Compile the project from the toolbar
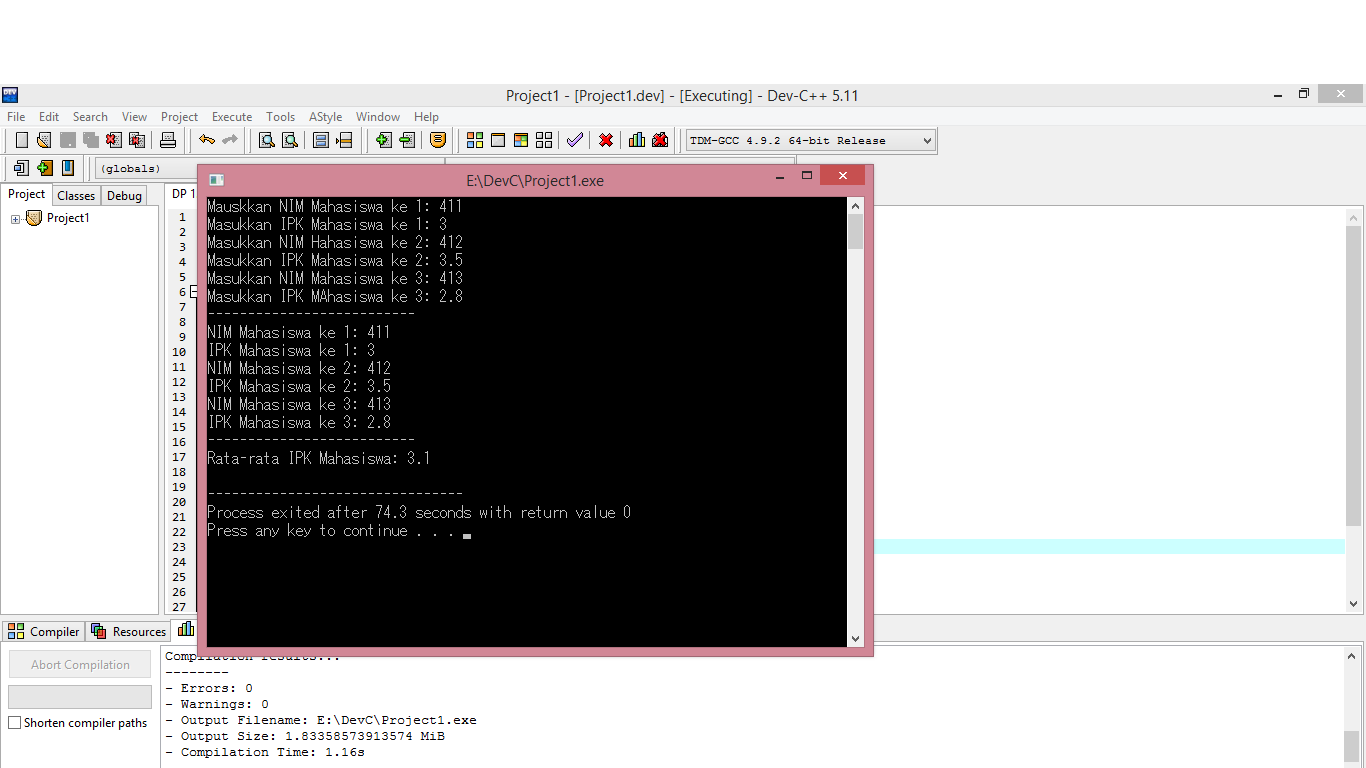Image resolution: width=1366 pixels, height=768 pixels. click(475, 140)
